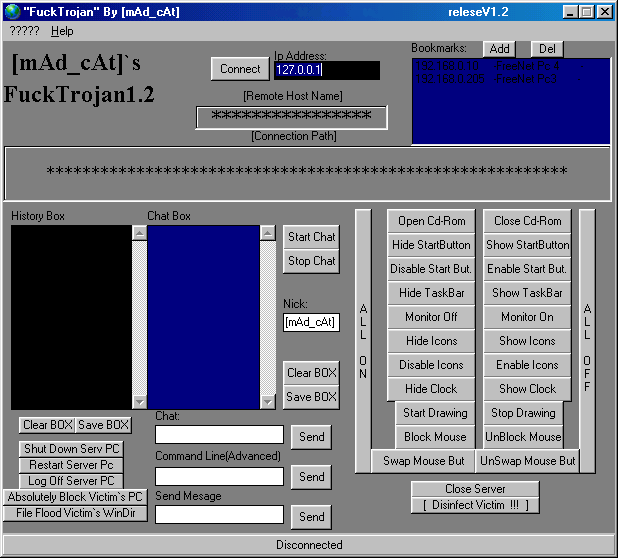Click the Del bookmark button
This screenshot has height=558, width=618.
point(547,48)
